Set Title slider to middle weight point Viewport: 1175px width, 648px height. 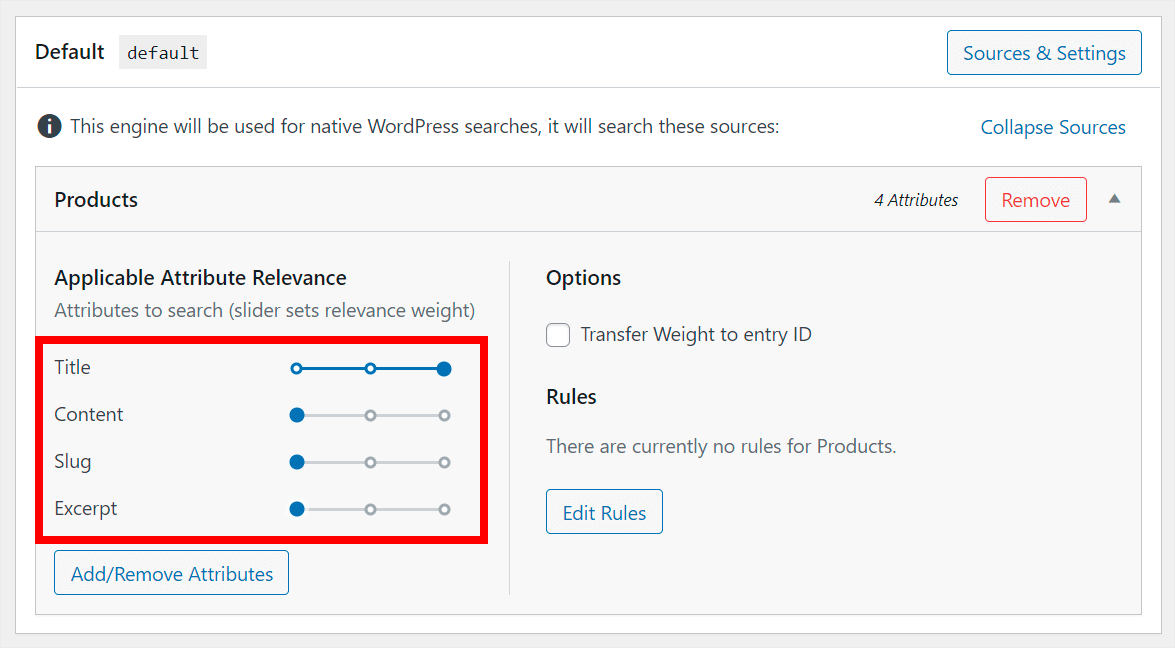click(370, 369)
